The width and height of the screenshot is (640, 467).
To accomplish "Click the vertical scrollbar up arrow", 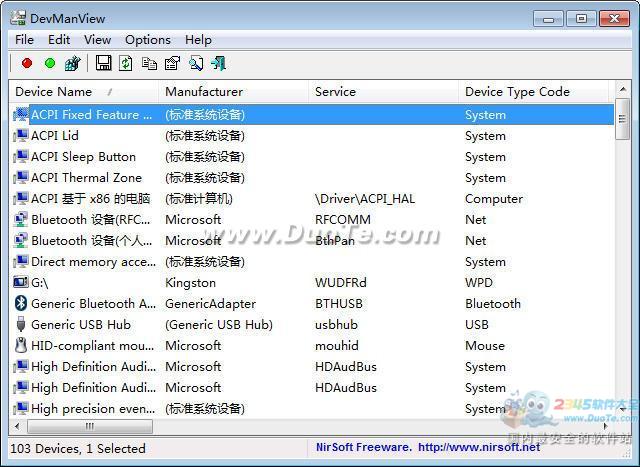I will (622, 89).
